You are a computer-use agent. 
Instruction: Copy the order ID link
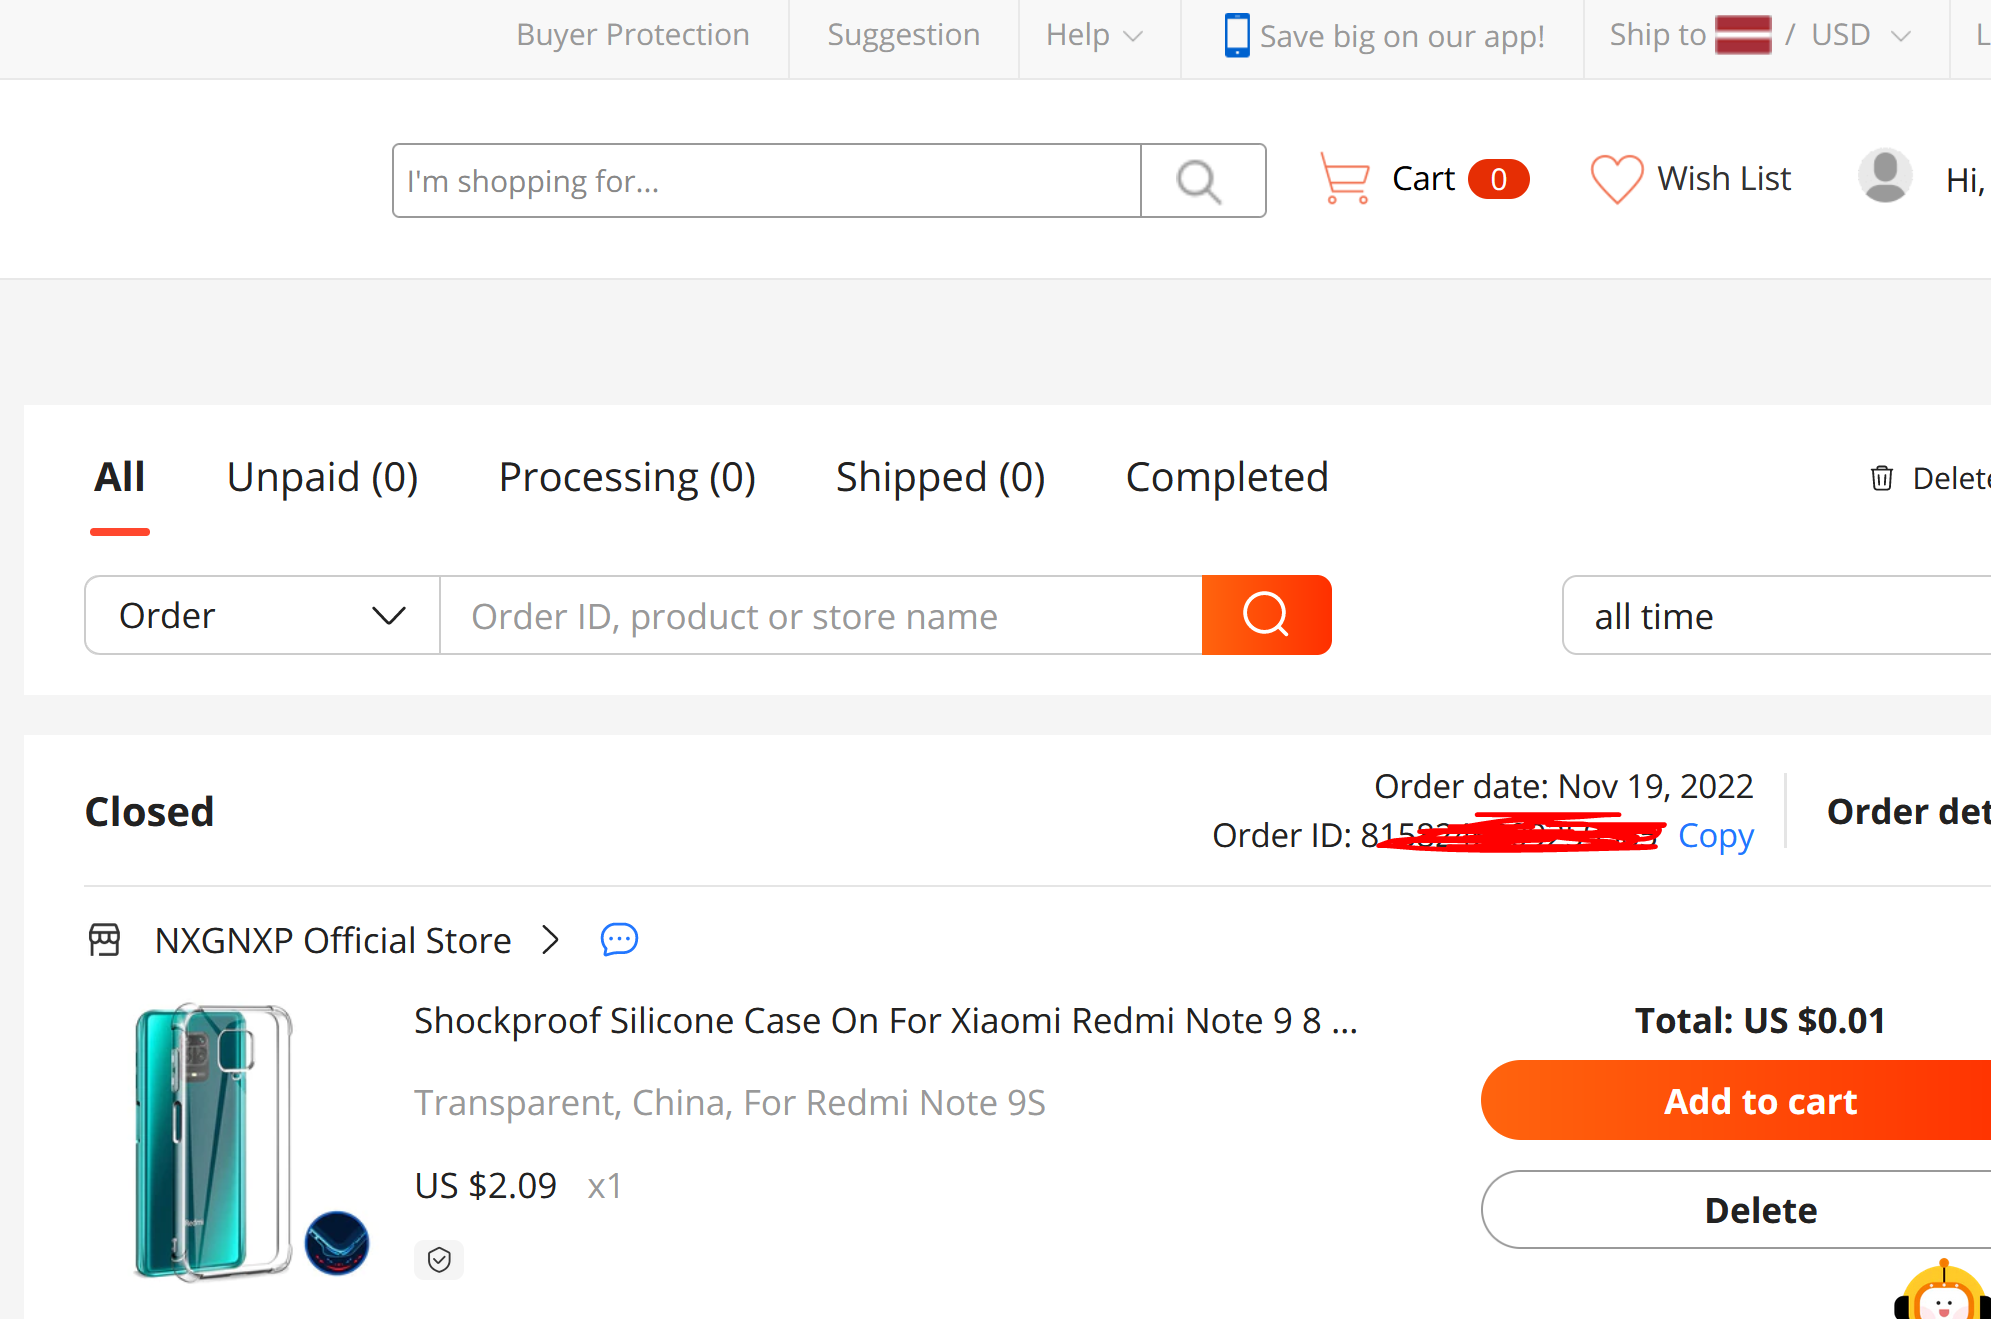click(x=1715, y=836)
